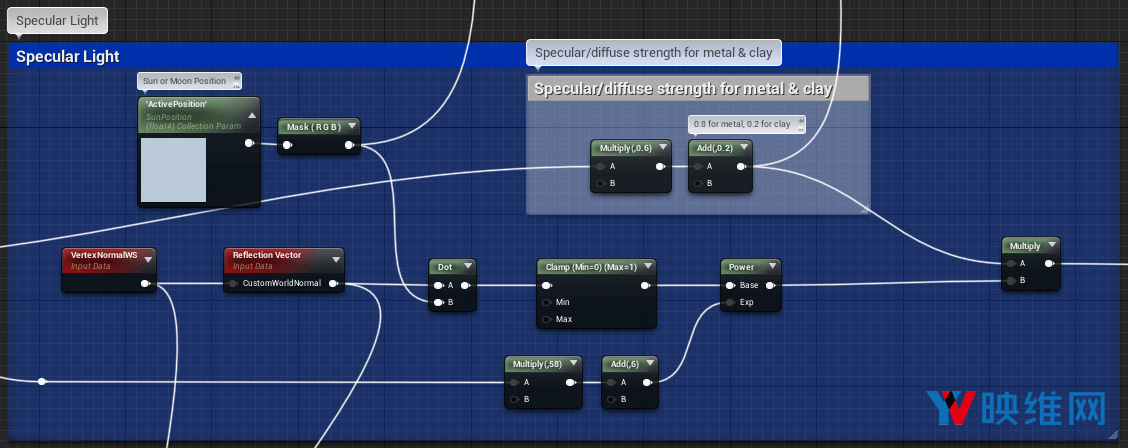Toggle the pin on the Sun or Moon Position bubble

236,78
